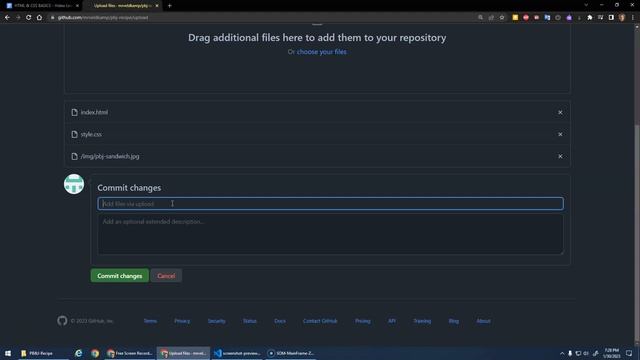Expand the tab search dropdown arrow
Screen dimensions: 640x360
pos(586,5)
